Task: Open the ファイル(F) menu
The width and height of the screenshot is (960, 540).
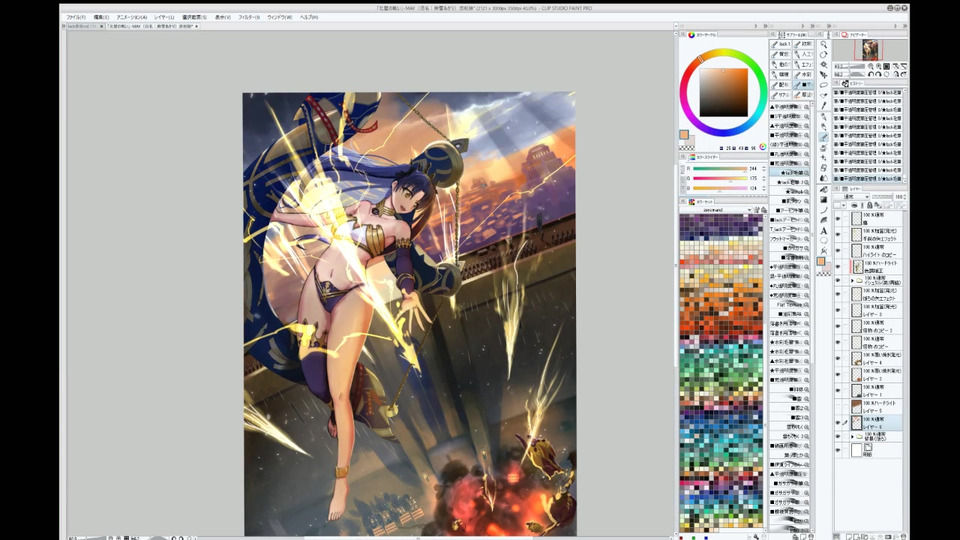Action: tap(76, 17)
